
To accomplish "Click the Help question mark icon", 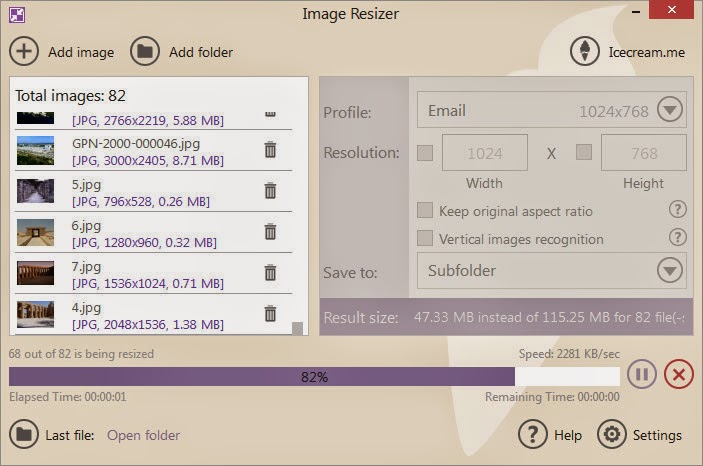I will click(x=533, y=434).
